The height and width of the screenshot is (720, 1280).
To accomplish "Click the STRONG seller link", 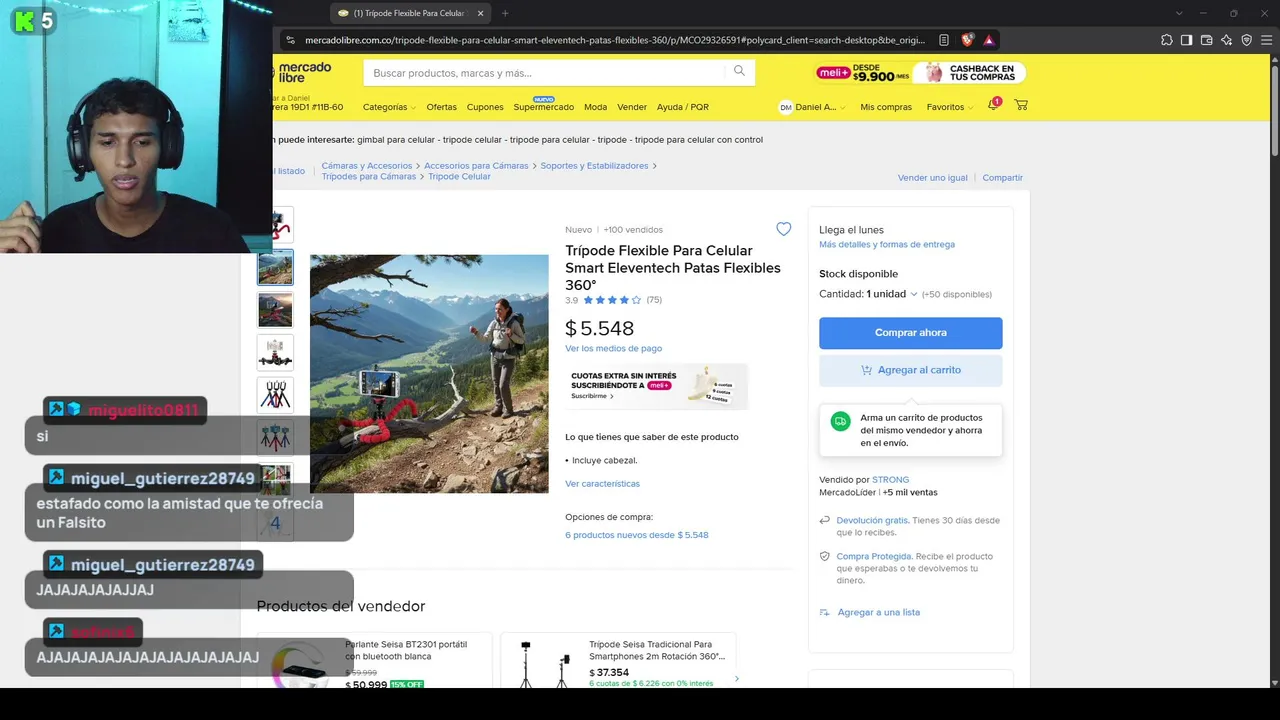I will coord(890,480).
